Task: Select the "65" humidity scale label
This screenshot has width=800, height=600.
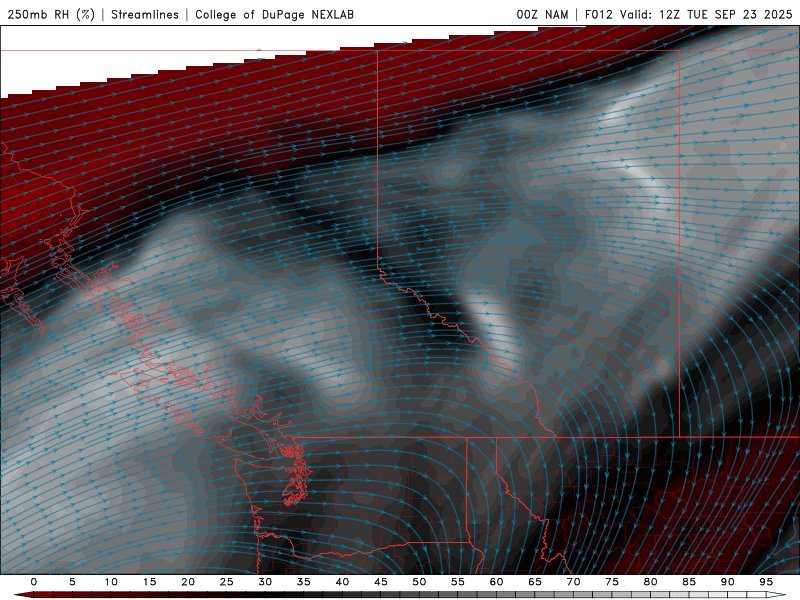Action: (535, 582)
